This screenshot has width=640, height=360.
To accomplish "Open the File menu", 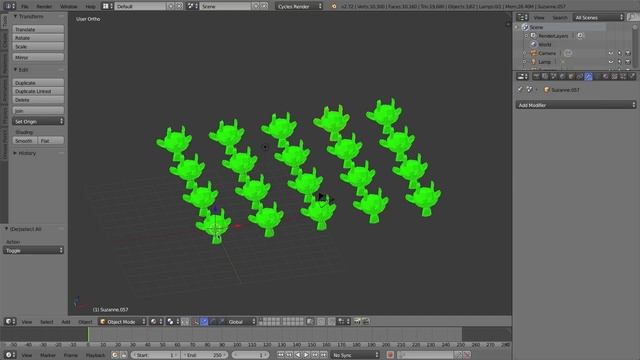I will [25, 7].
